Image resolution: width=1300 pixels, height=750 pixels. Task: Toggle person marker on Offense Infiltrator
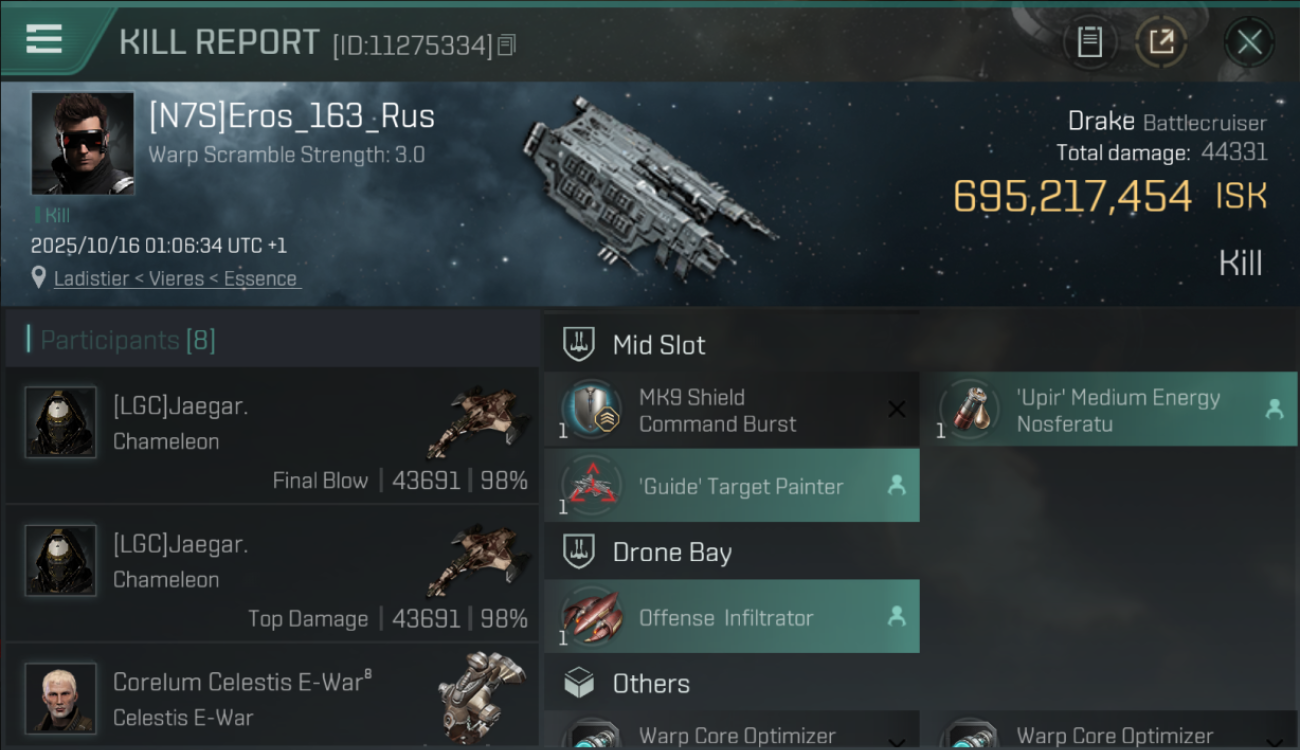(x=897, y=617)
